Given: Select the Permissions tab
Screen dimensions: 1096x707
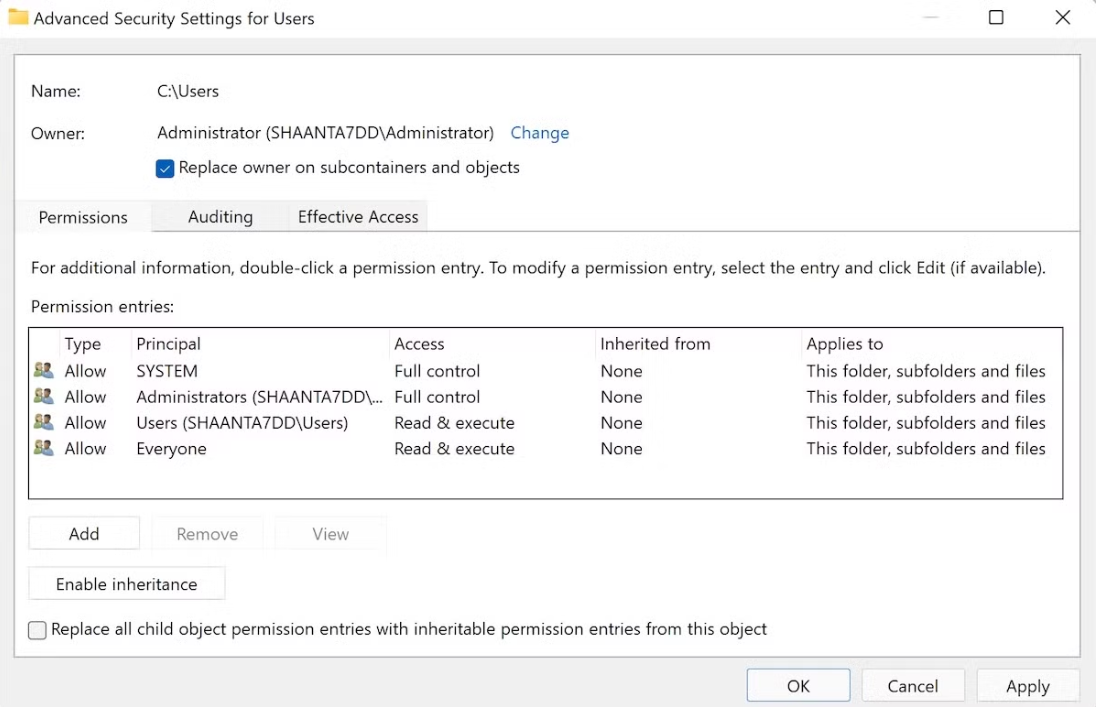Looking at the screenshot, I should (83, 216).
